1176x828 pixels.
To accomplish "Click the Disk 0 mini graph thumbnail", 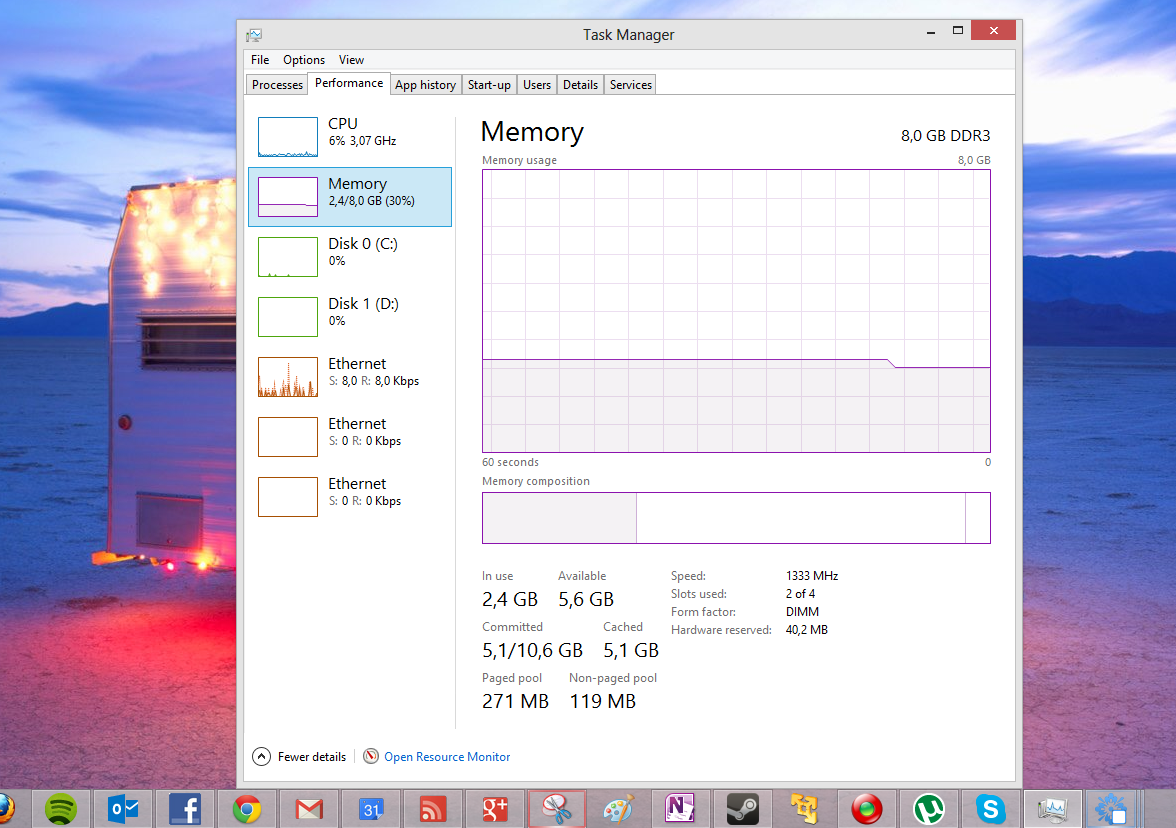I will point(288,256).
